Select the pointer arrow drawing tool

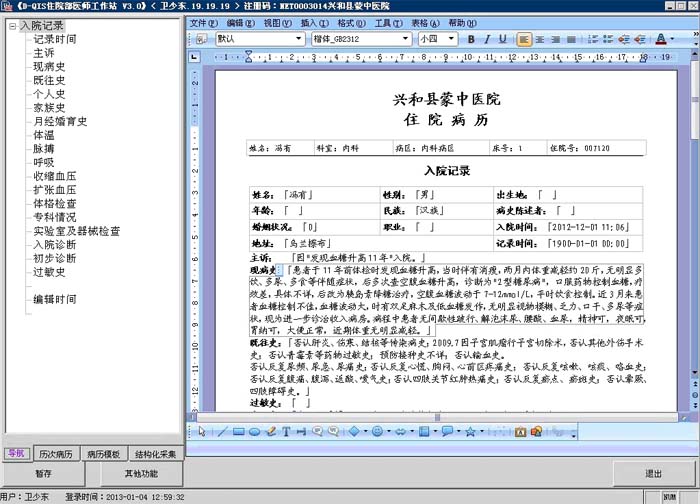[202, 431]
